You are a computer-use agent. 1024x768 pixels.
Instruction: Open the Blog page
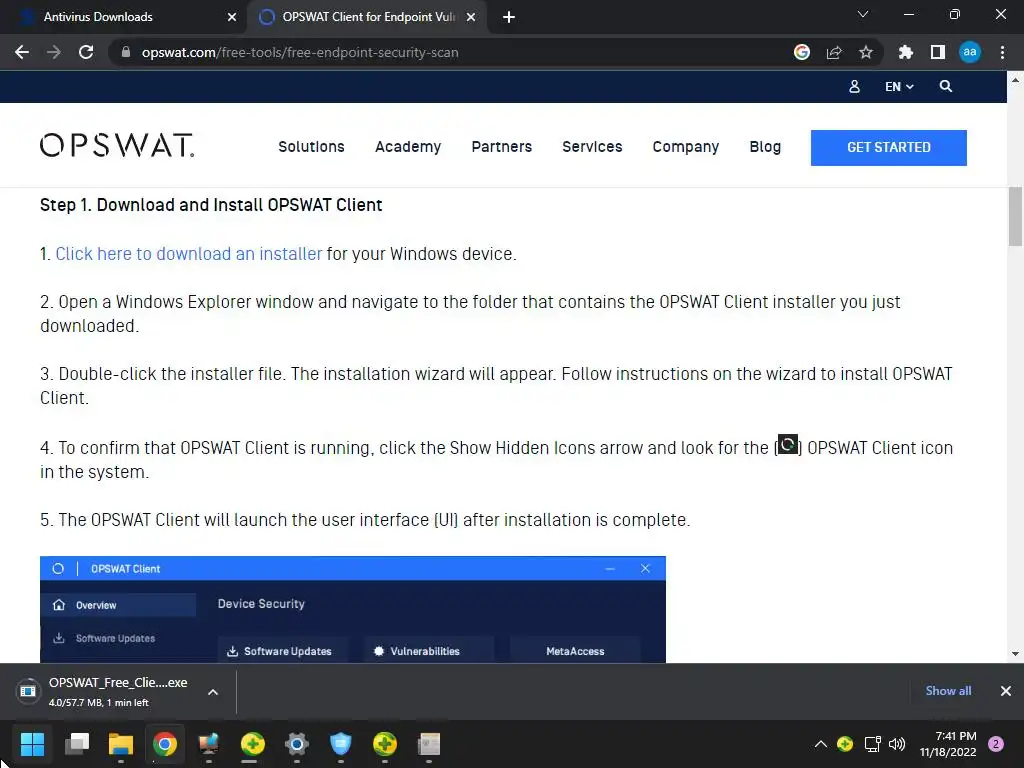tap(765, 147)
